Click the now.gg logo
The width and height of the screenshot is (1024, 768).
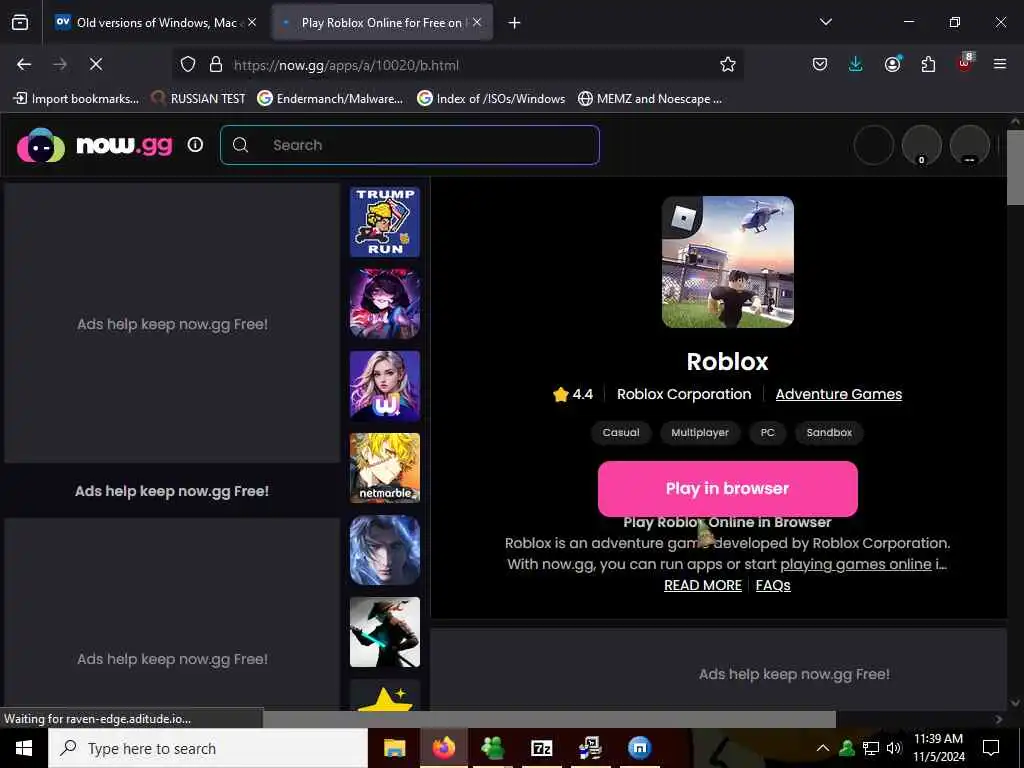95,144
